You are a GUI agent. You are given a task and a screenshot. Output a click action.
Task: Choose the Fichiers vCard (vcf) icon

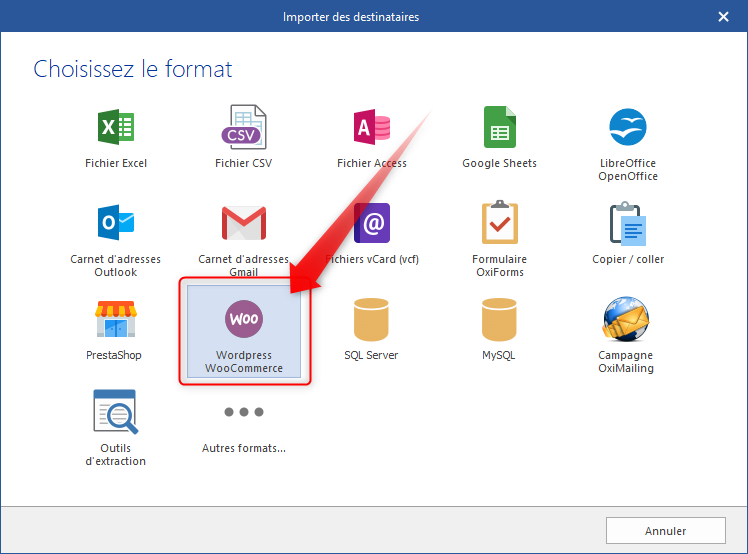[372, 223]
